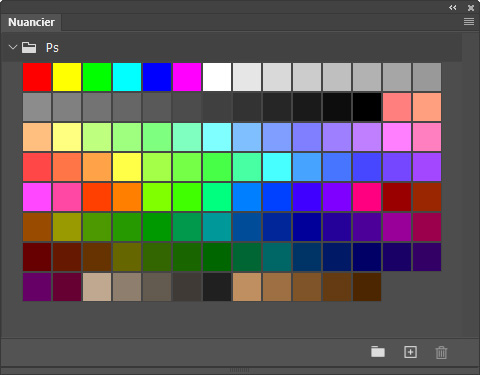Image resolution: width=480 pixels, height=375 pixels.
Task: Select the pure magenta swatch in first row
Action: [x=187, y=77]
